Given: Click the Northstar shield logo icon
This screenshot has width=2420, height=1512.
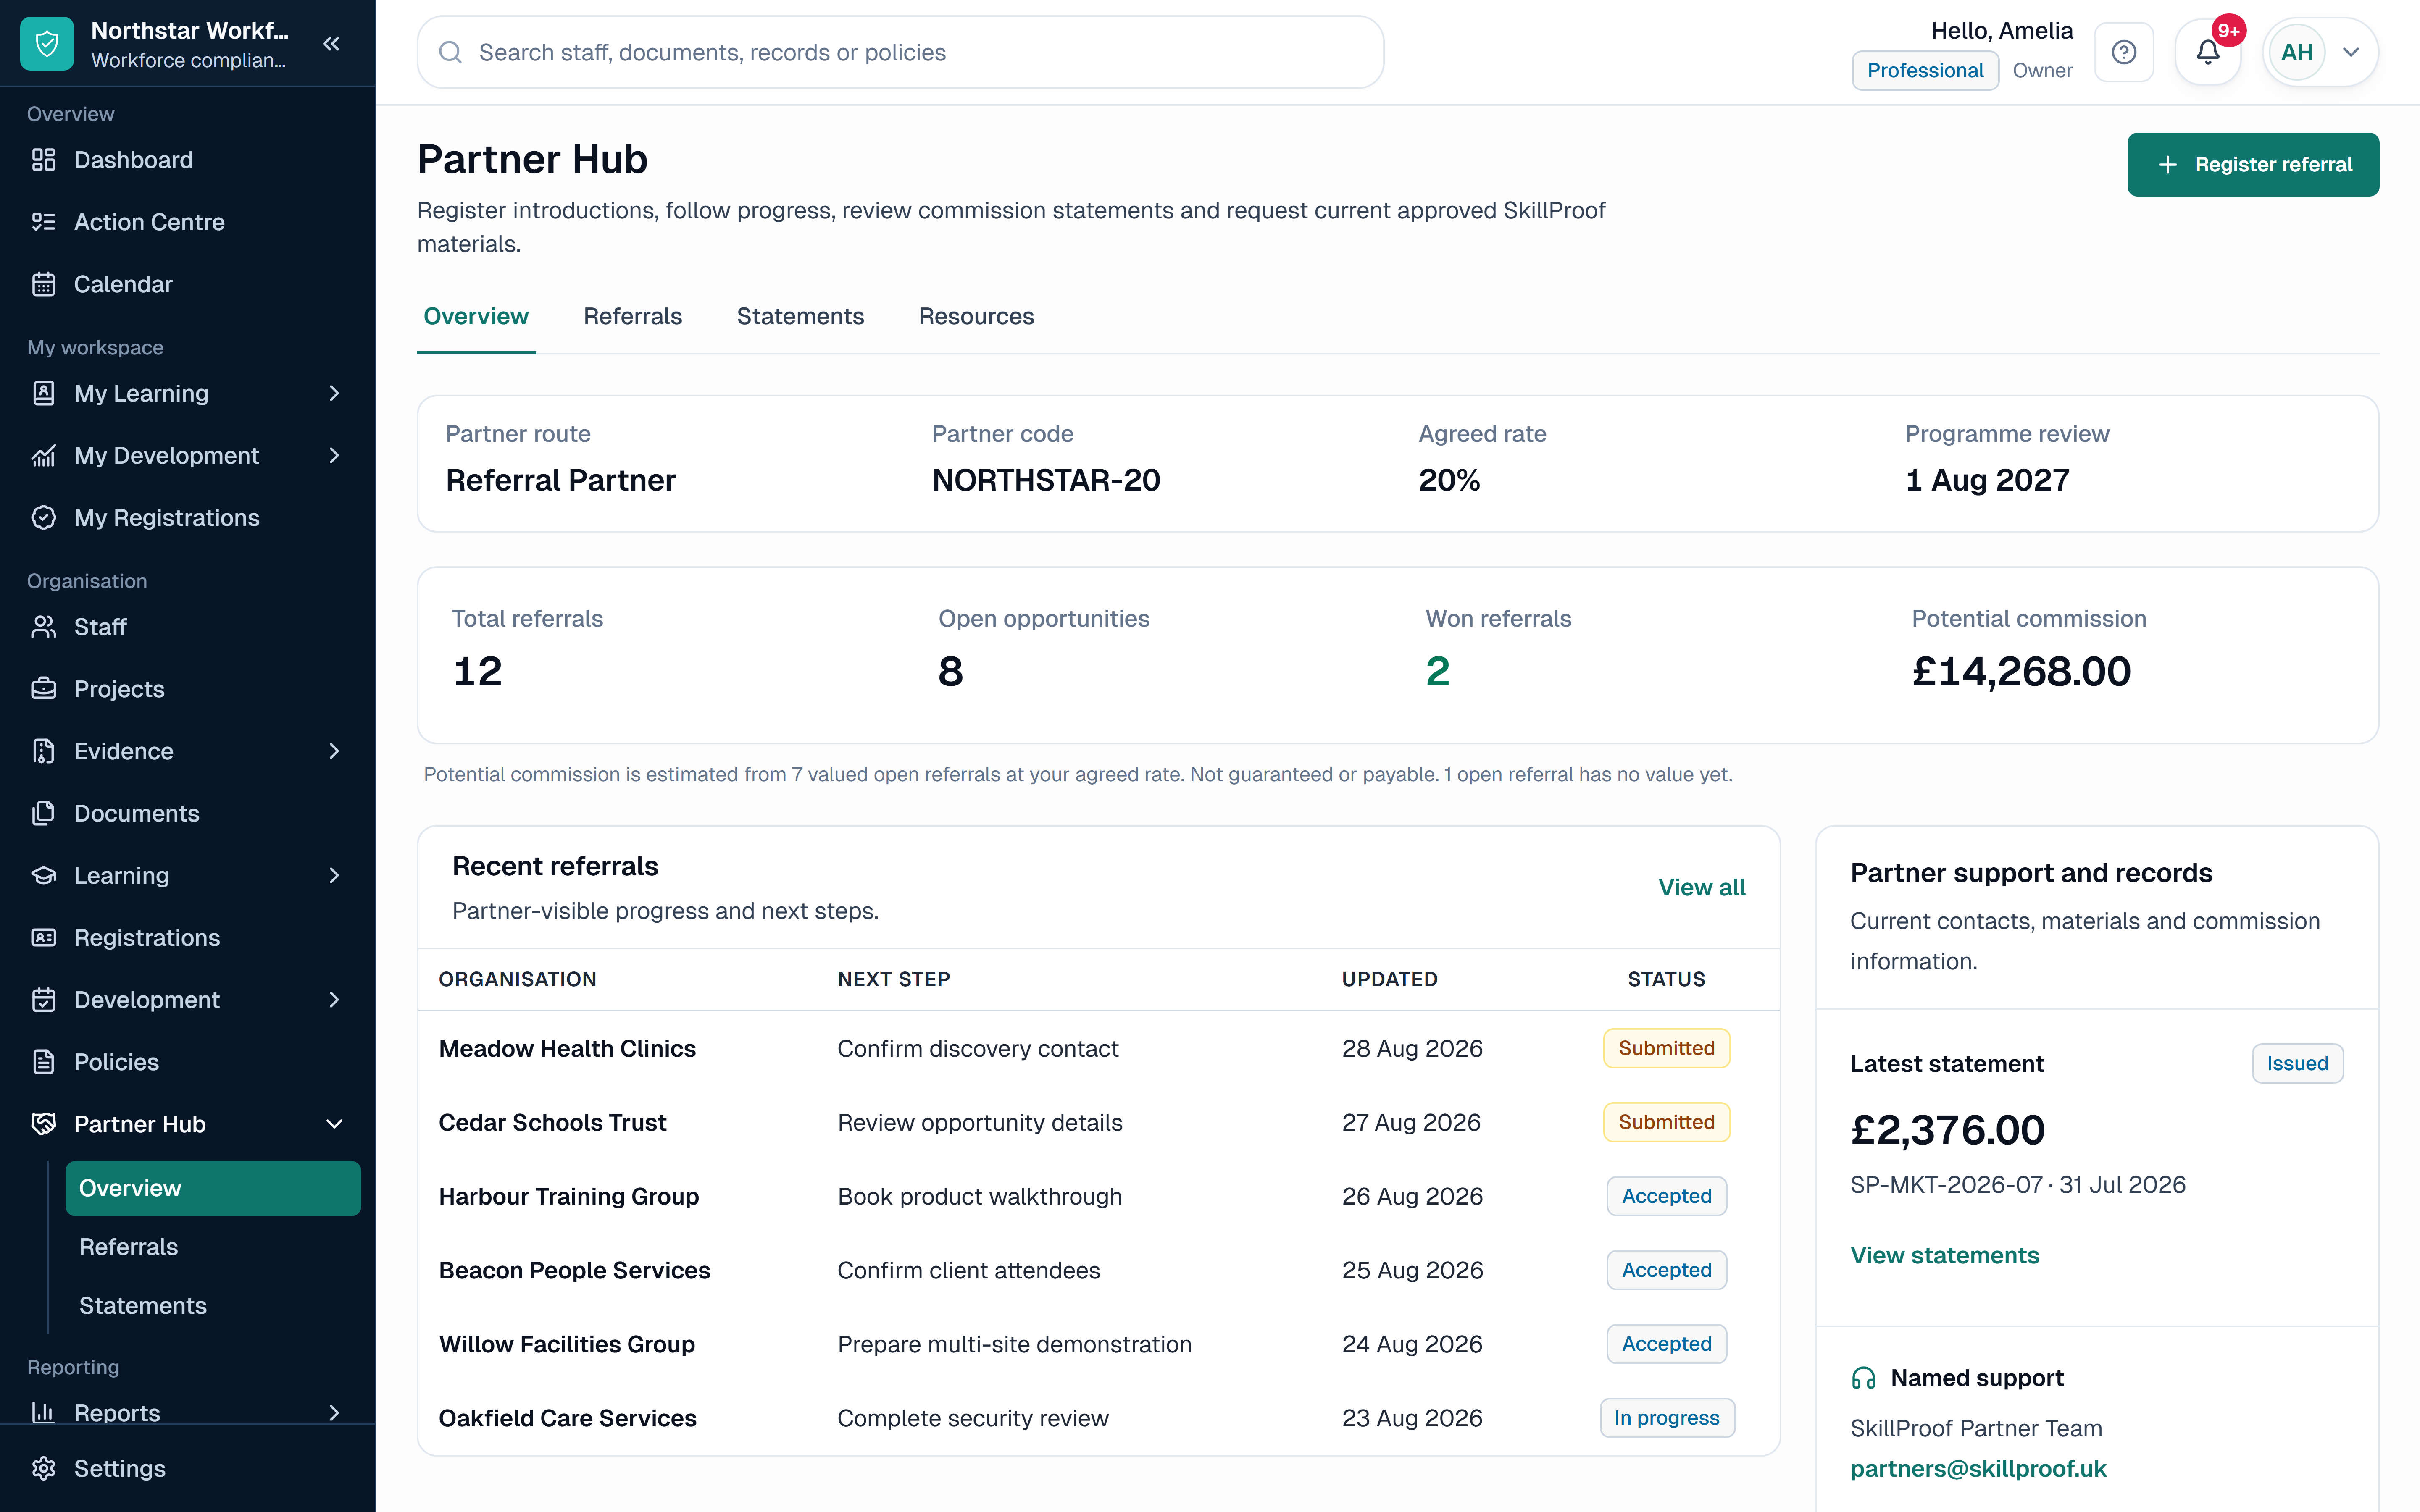Looking at the screenshot, I should pos(47,44).
